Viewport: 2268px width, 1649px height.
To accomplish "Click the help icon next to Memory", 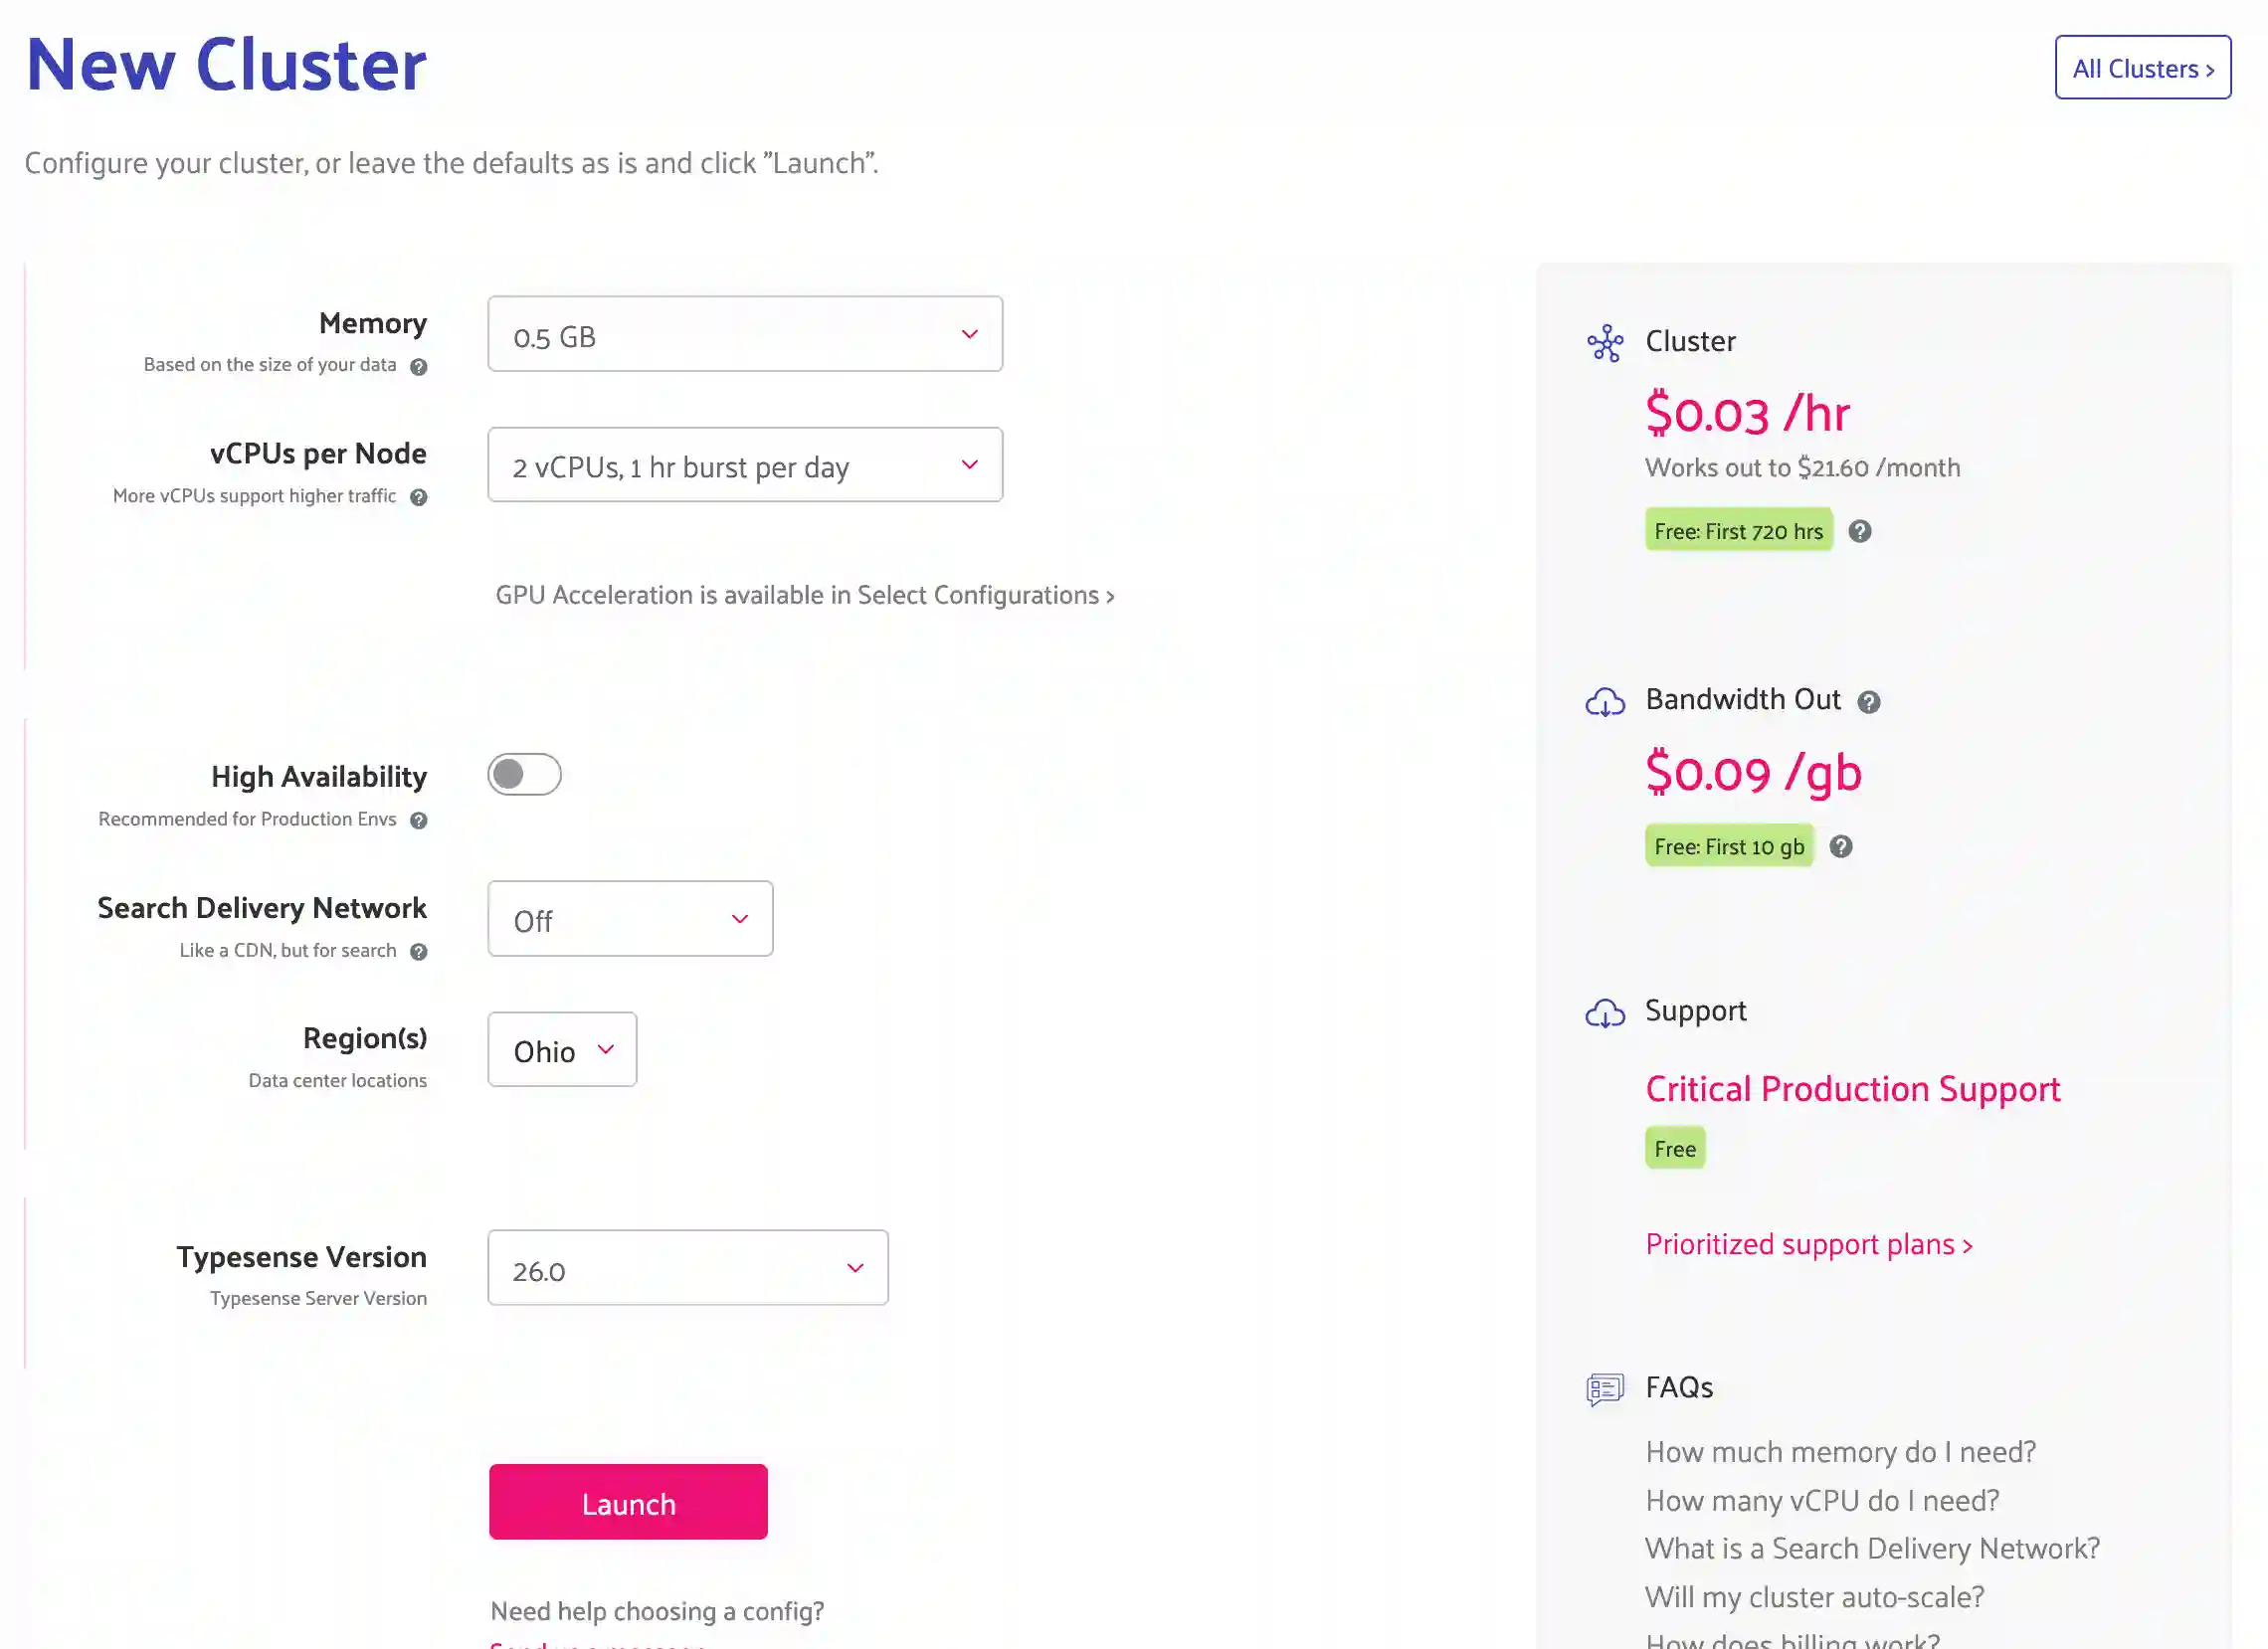I will click(418, 366).
